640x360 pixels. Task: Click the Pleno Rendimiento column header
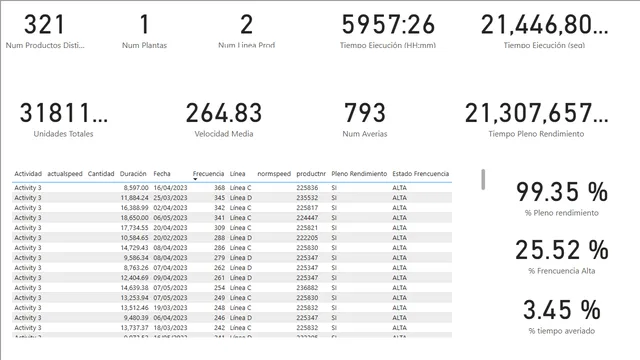[x=359, y=173]
